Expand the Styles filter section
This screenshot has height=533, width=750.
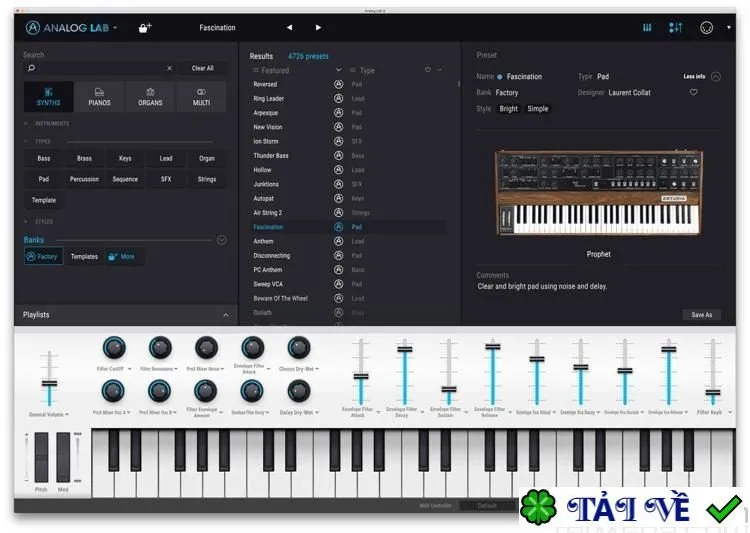[x=26, y=222]
